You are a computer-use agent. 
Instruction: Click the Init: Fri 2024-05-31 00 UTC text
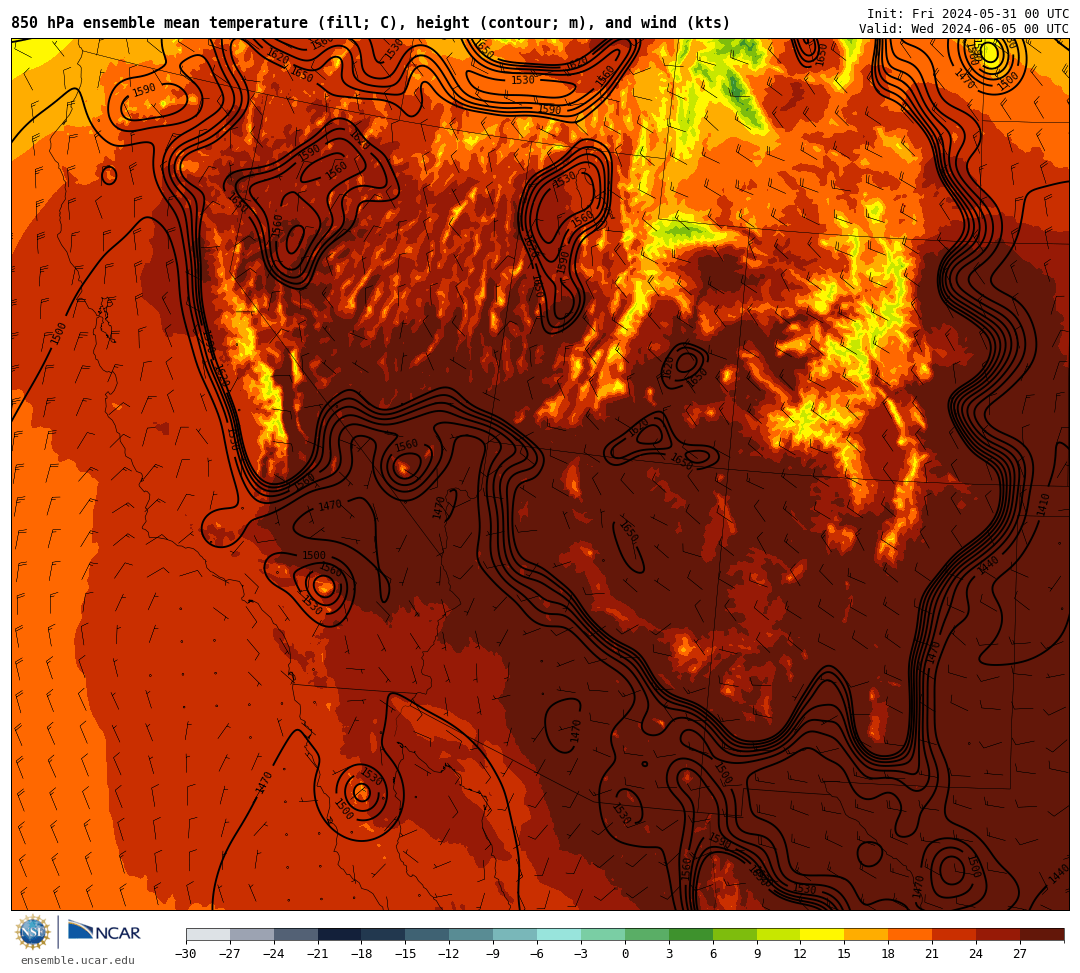tap(968, 14)
